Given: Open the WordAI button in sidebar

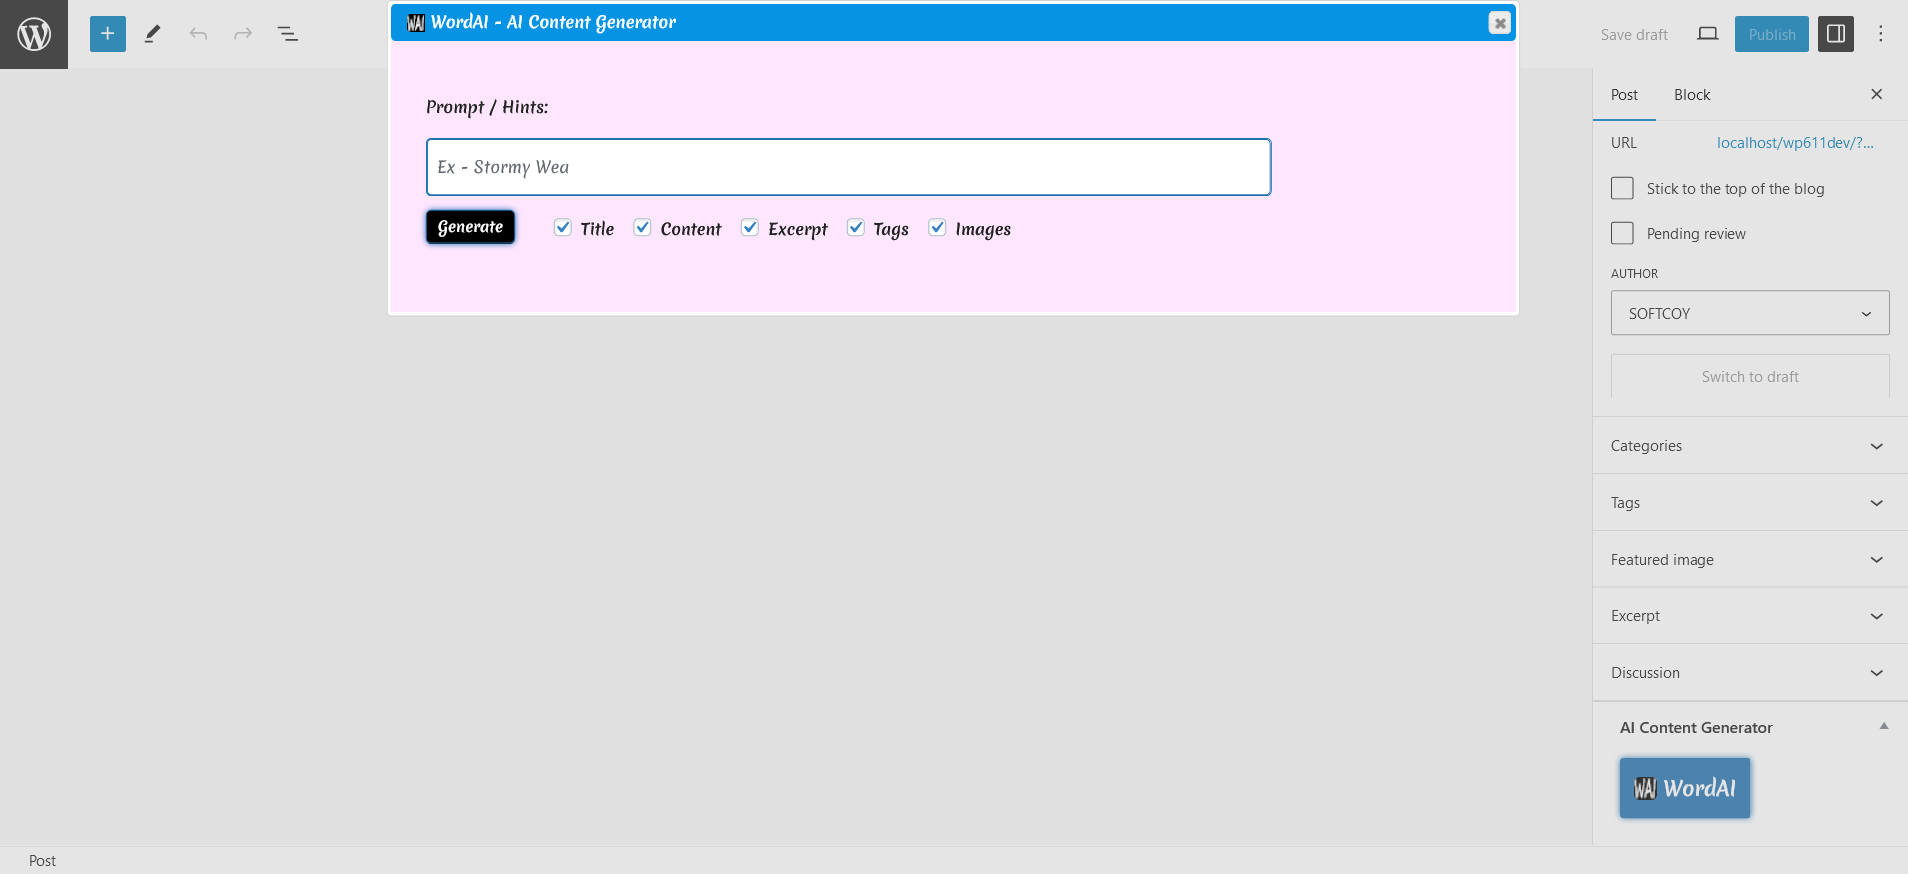Looking at the screenshot, I should (1685, 788).
